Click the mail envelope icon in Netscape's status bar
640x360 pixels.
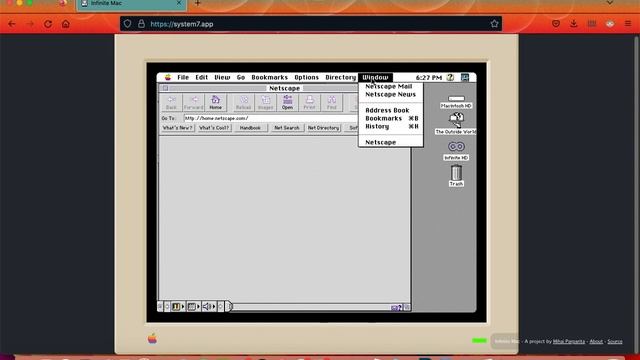(x=396, y=307)
